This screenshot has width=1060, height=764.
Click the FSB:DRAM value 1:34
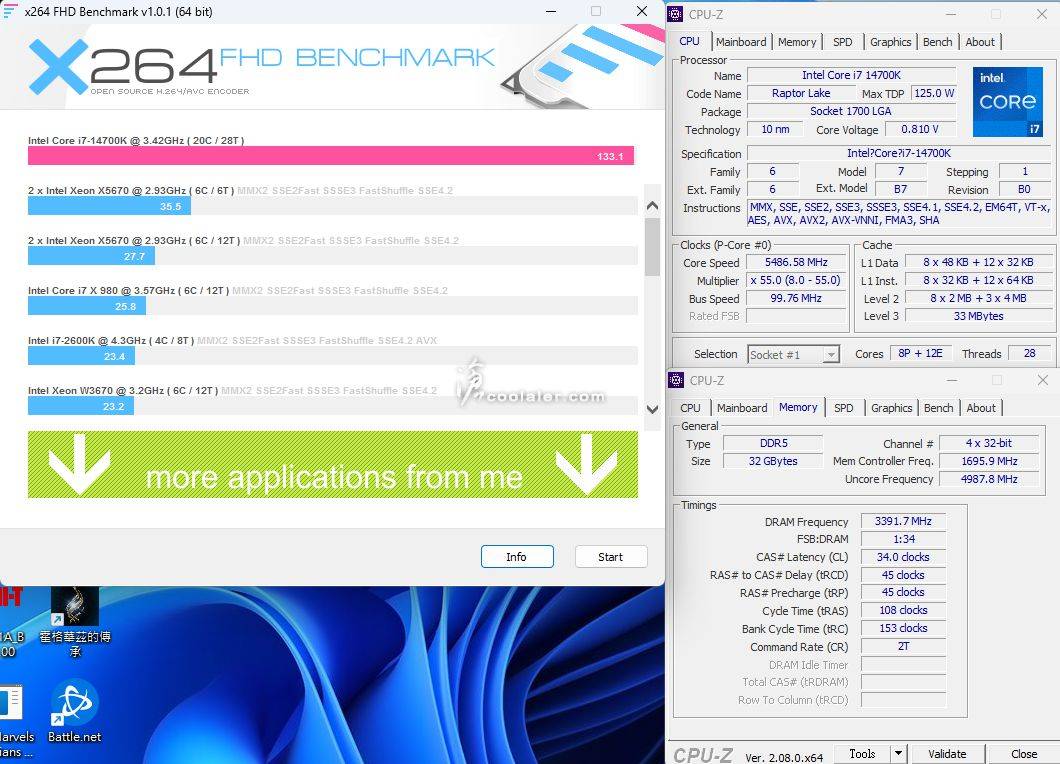tap(903, 539)
